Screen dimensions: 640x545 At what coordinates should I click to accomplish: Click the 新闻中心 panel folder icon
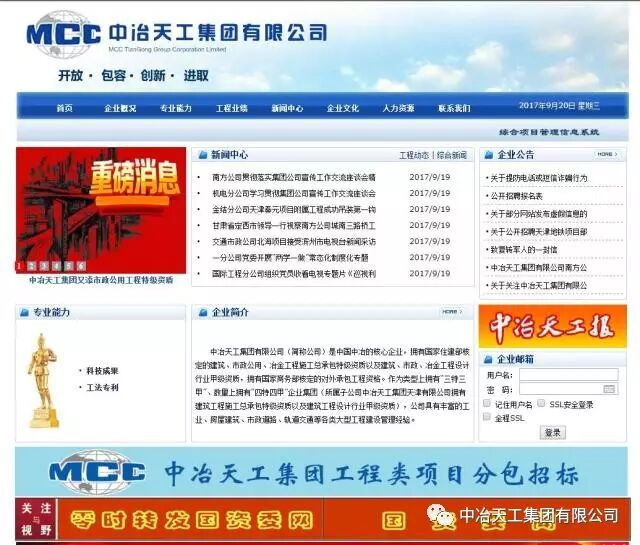[203, 155]
